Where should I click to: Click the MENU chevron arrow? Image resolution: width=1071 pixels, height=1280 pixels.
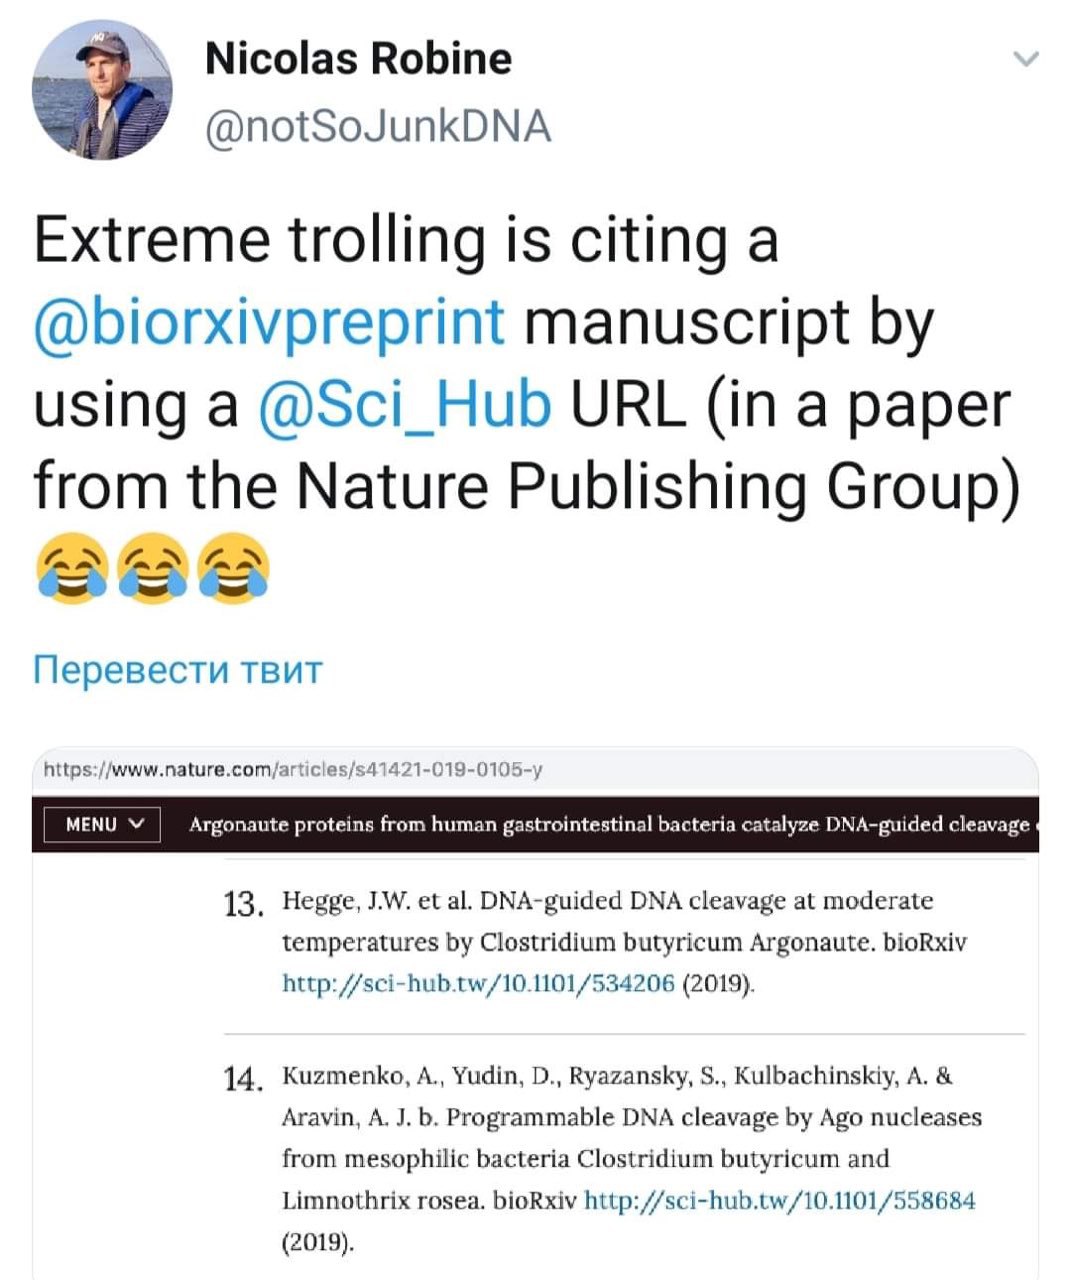[x=139, y=824]
